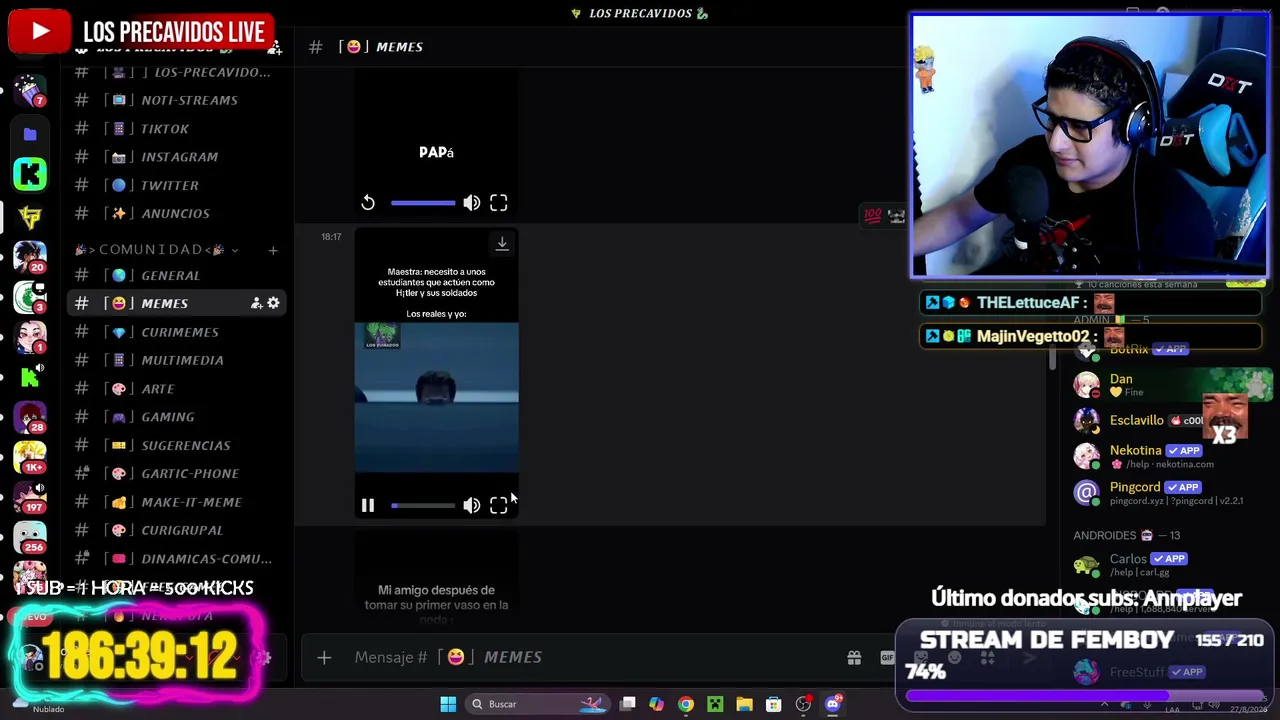Replay the finished PAPá video
Viewport: 1280px width, 720px height.
(x=368, y=203)
